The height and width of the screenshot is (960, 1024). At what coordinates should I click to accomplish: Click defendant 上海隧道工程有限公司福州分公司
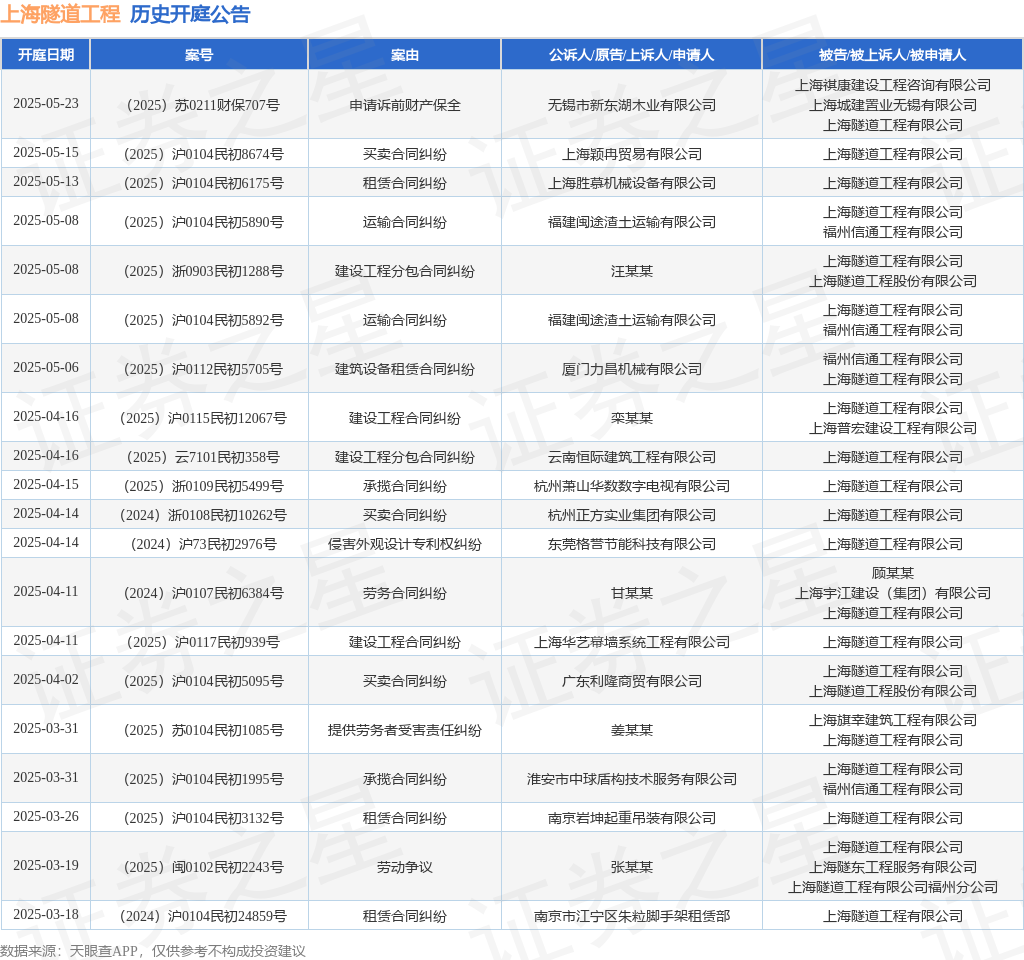(893, 887)
